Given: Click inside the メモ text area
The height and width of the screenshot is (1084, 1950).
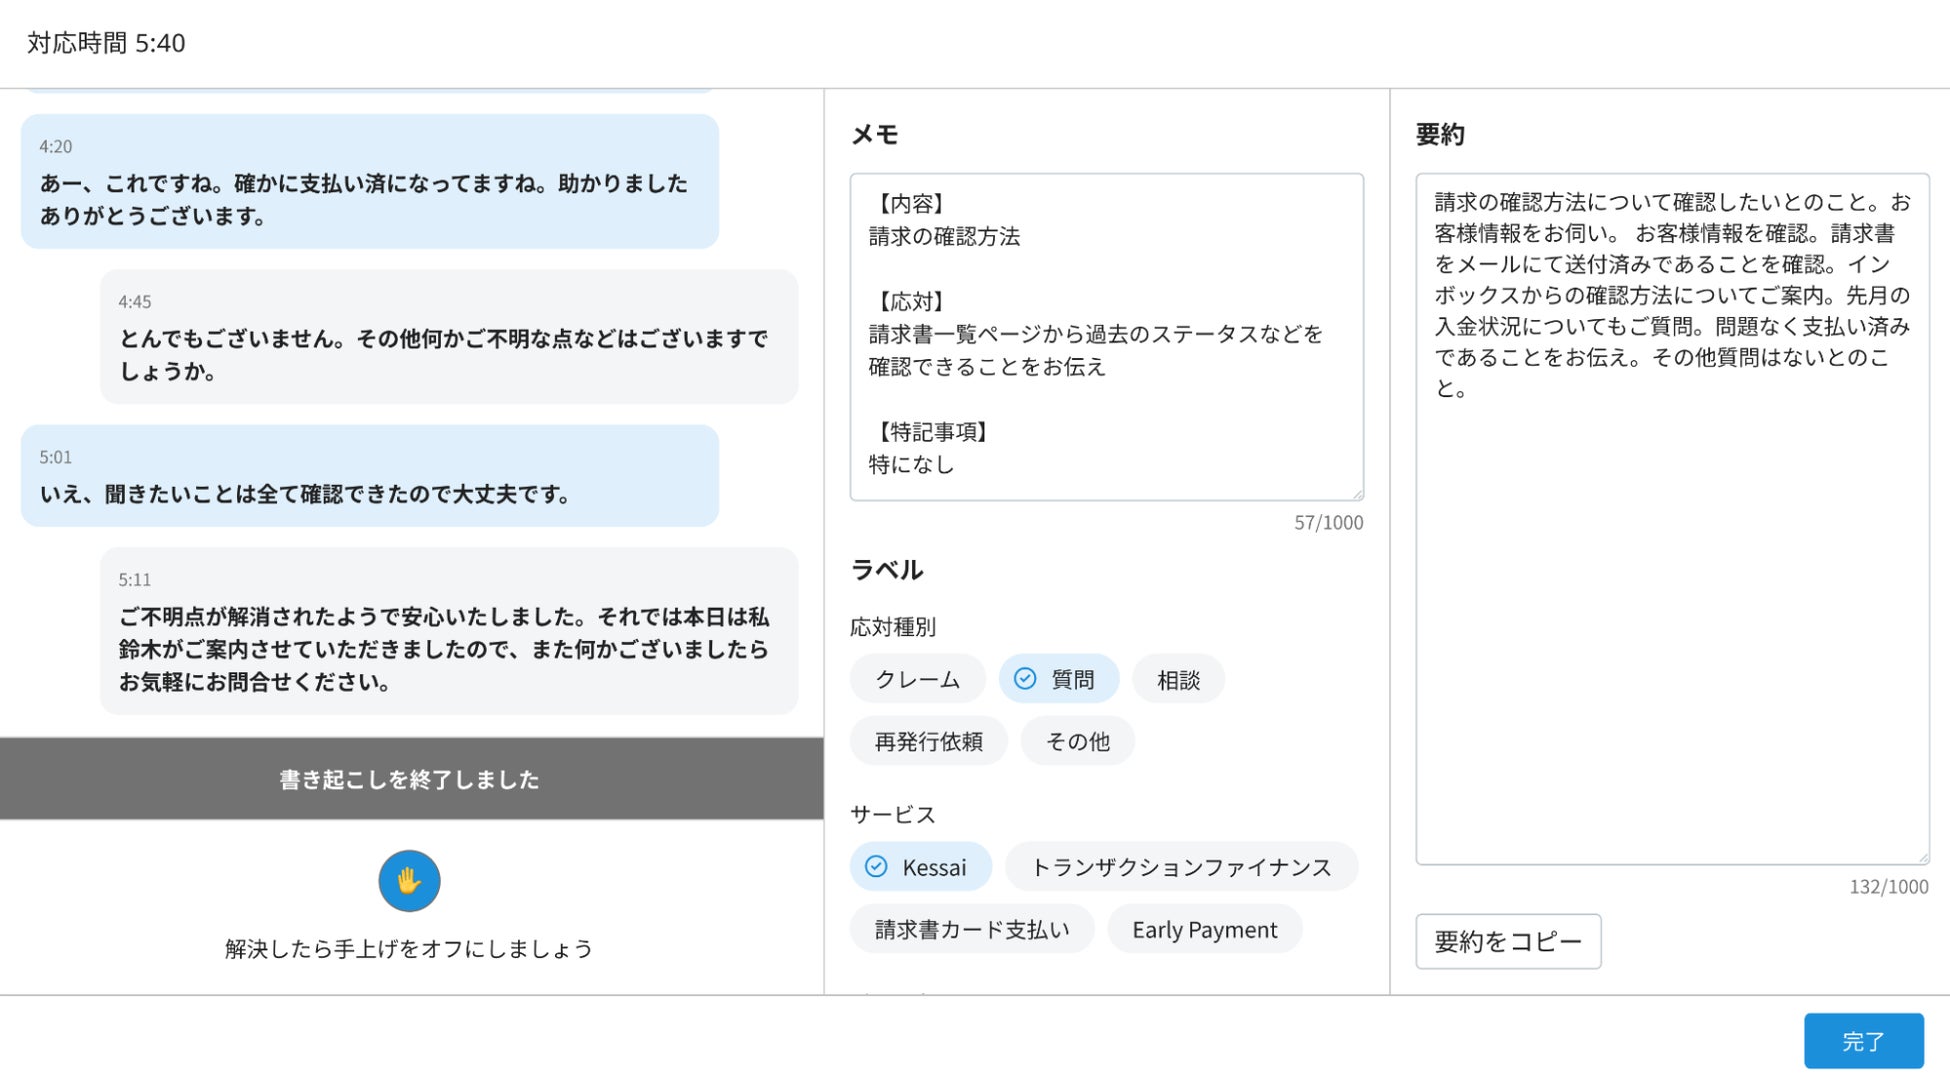Looking at the screenshot, I should click(1106, 336).
